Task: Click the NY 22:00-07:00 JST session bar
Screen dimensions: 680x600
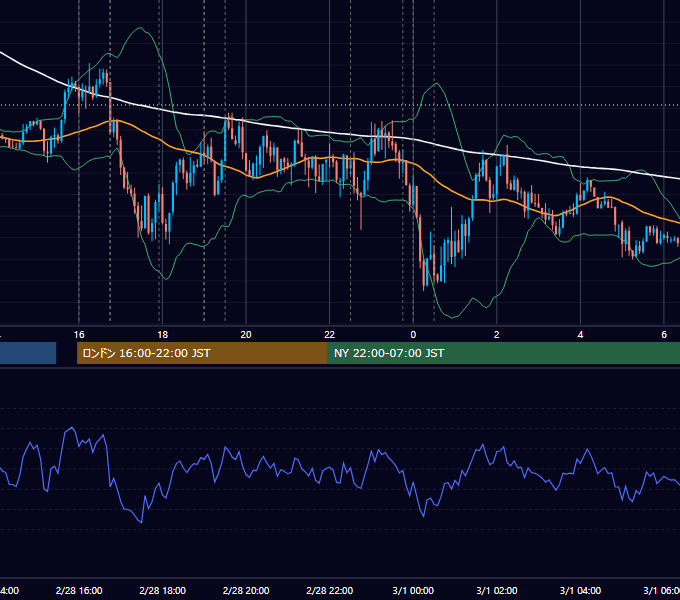Action: tap(503, 353)
